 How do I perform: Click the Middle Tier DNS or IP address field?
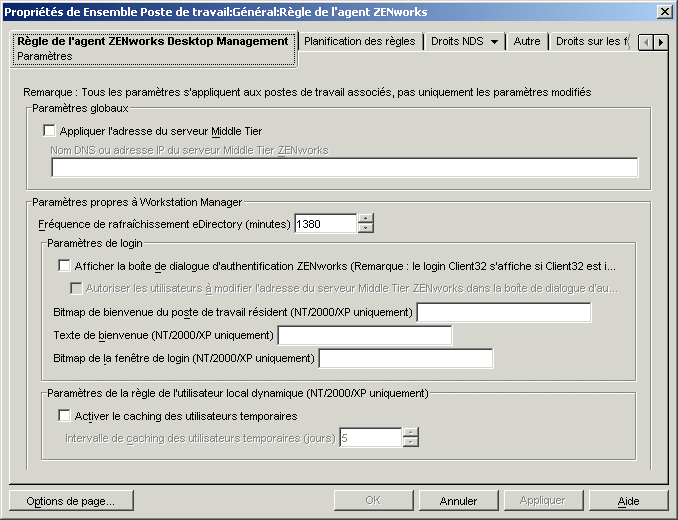coord(345,168)
